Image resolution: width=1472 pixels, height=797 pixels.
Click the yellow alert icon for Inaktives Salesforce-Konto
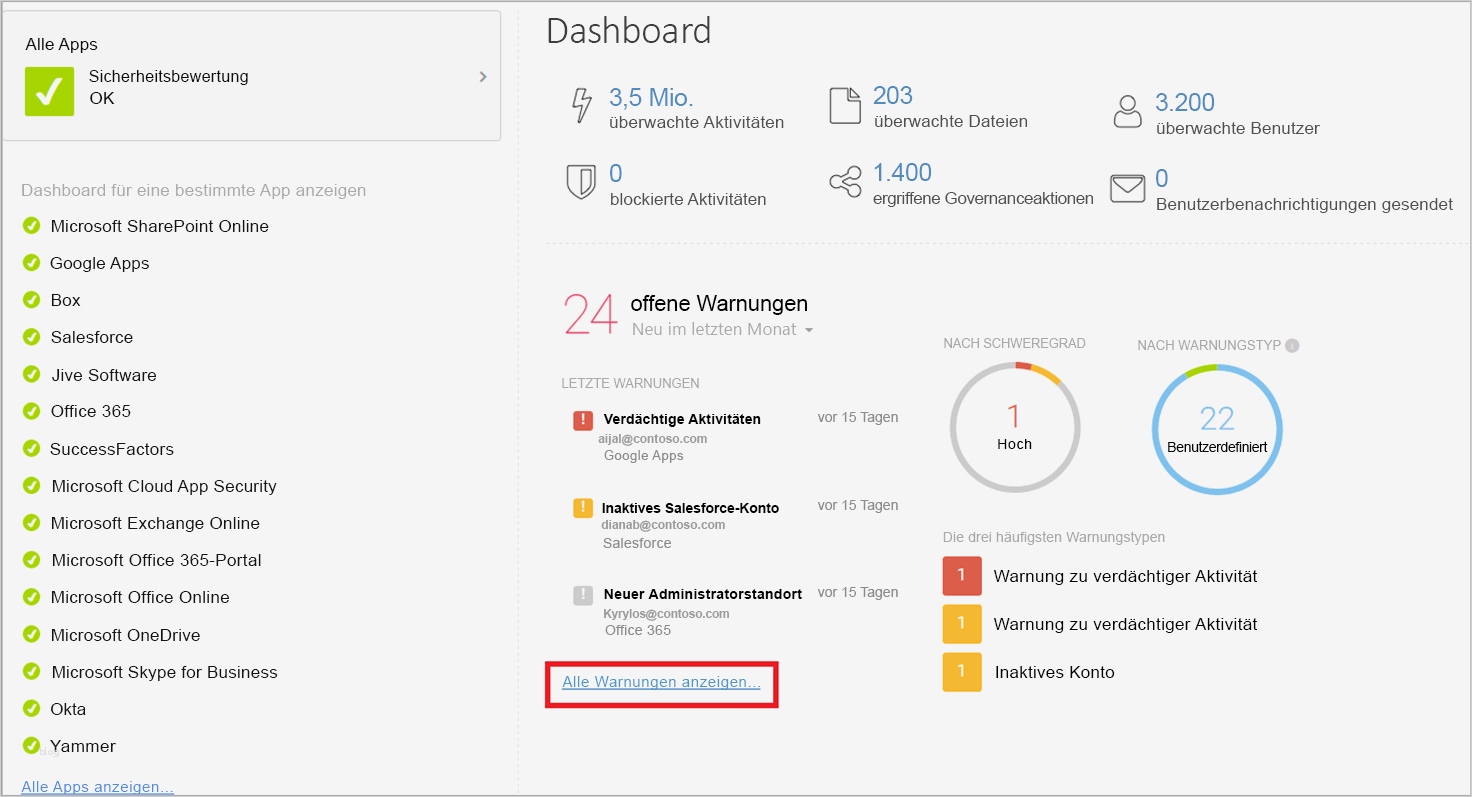pyautogui.click(x=583, y=508)
